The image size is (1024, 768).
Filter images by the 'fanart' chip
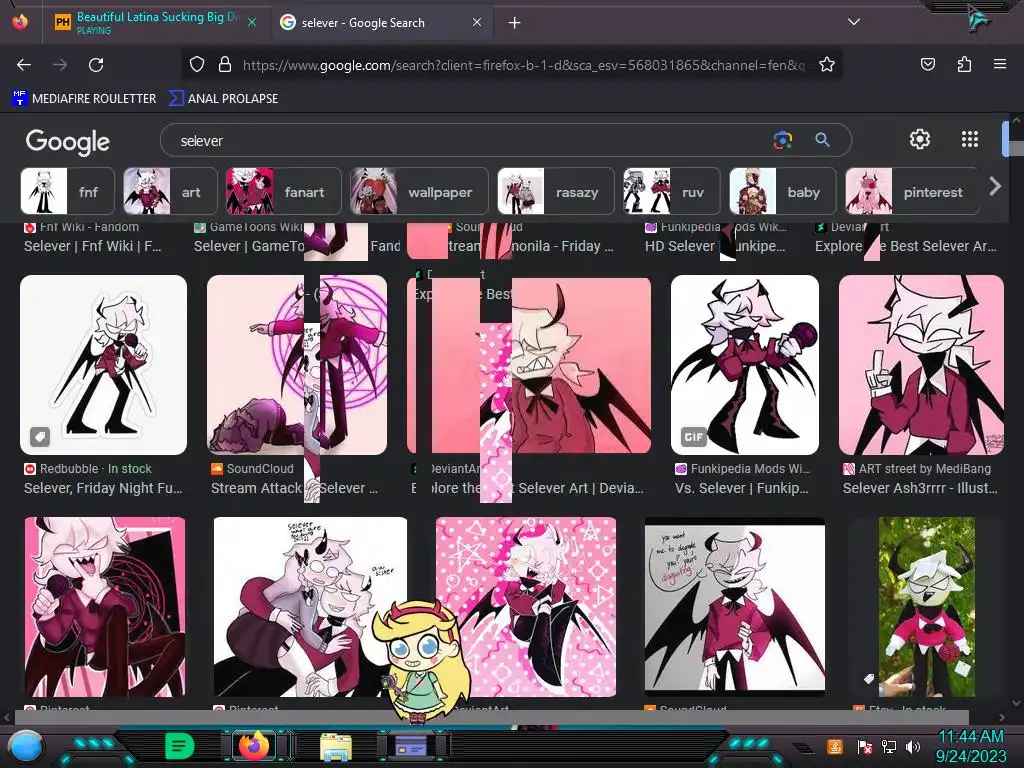(283, 191)
